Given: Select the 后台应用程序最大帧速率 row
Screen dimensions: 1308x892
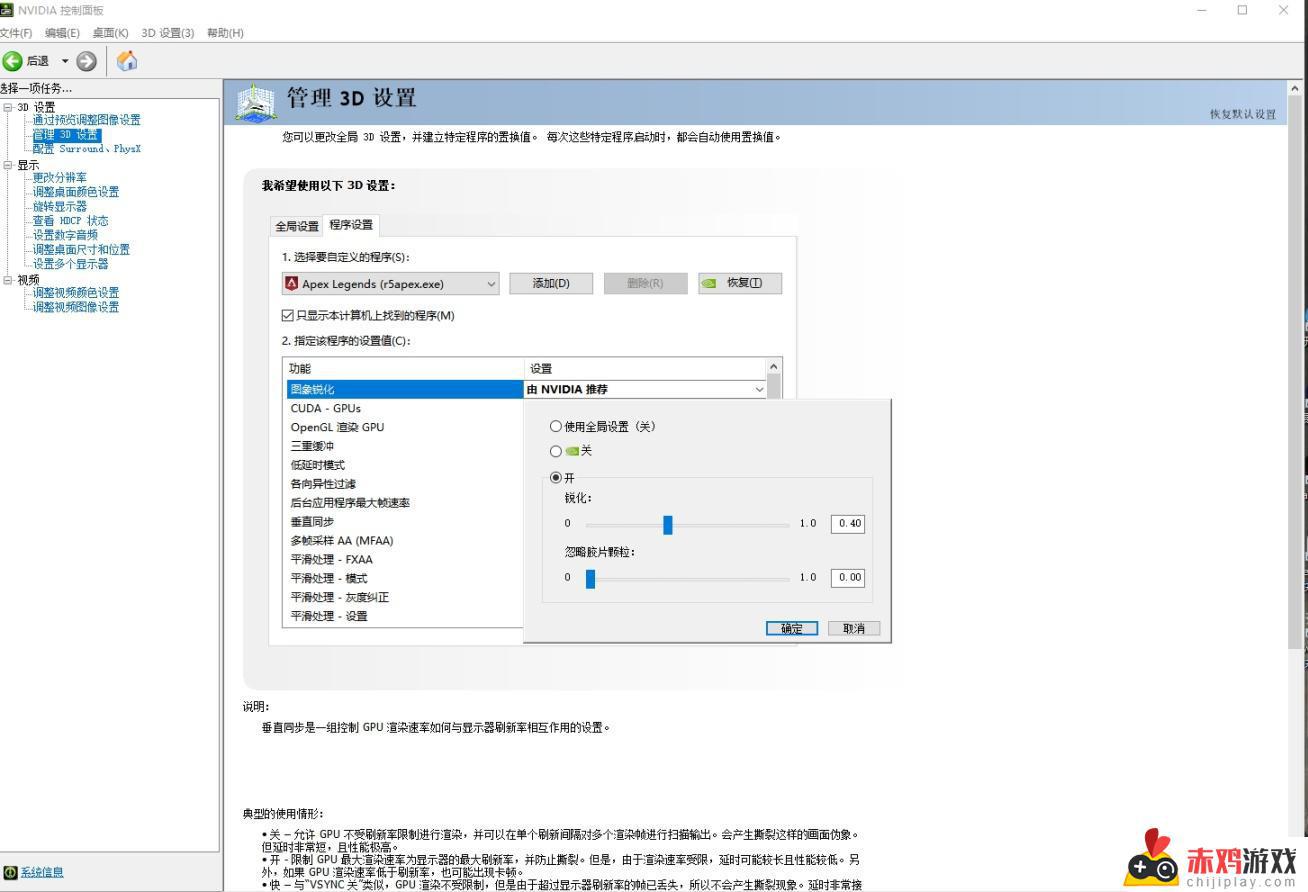Looking at the screenshot, I should coord(404,503).
